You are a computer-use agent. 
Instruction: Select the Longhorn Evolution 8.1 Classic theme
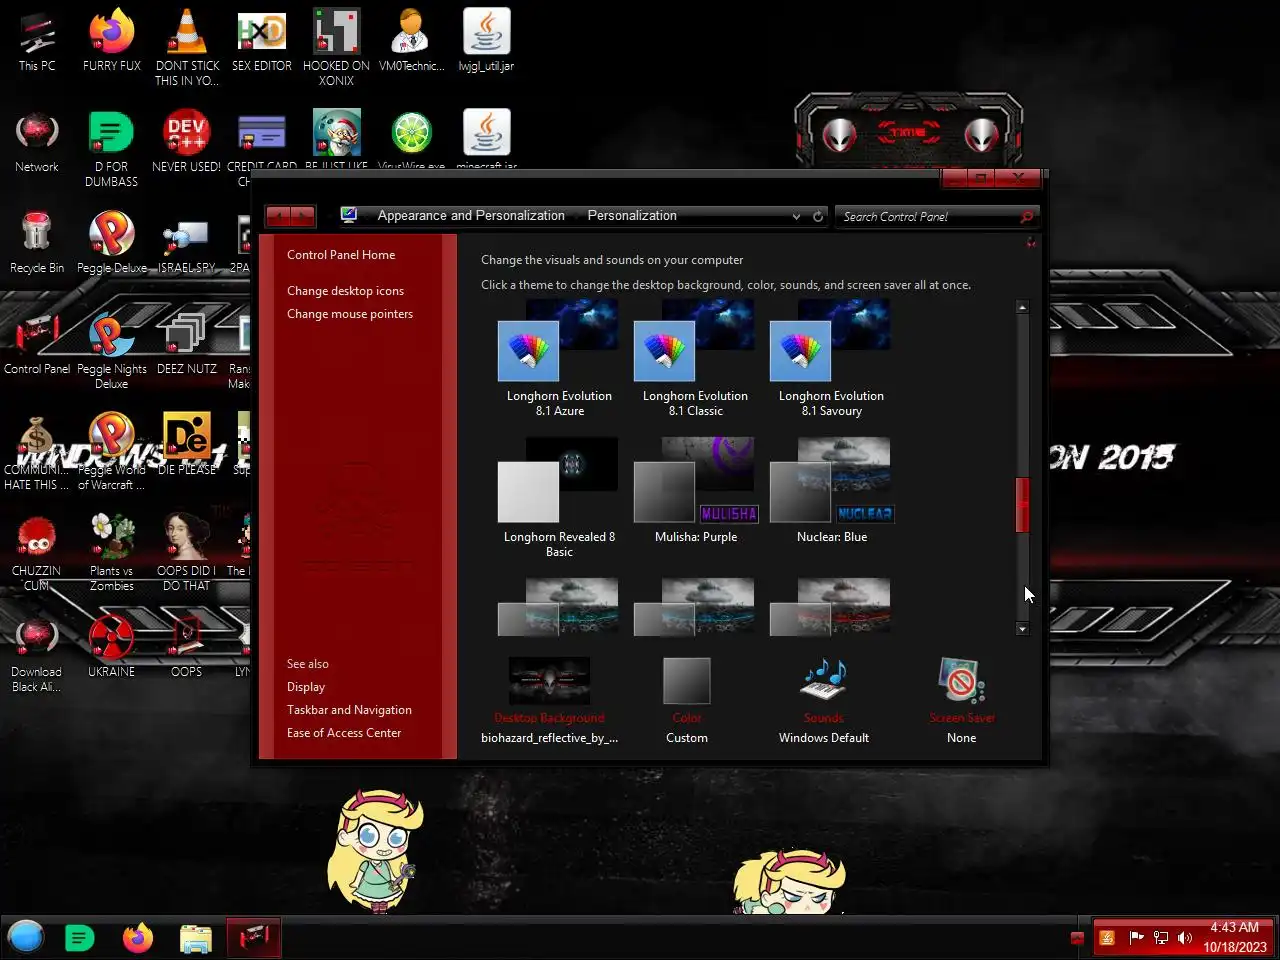tap(694, 358)
